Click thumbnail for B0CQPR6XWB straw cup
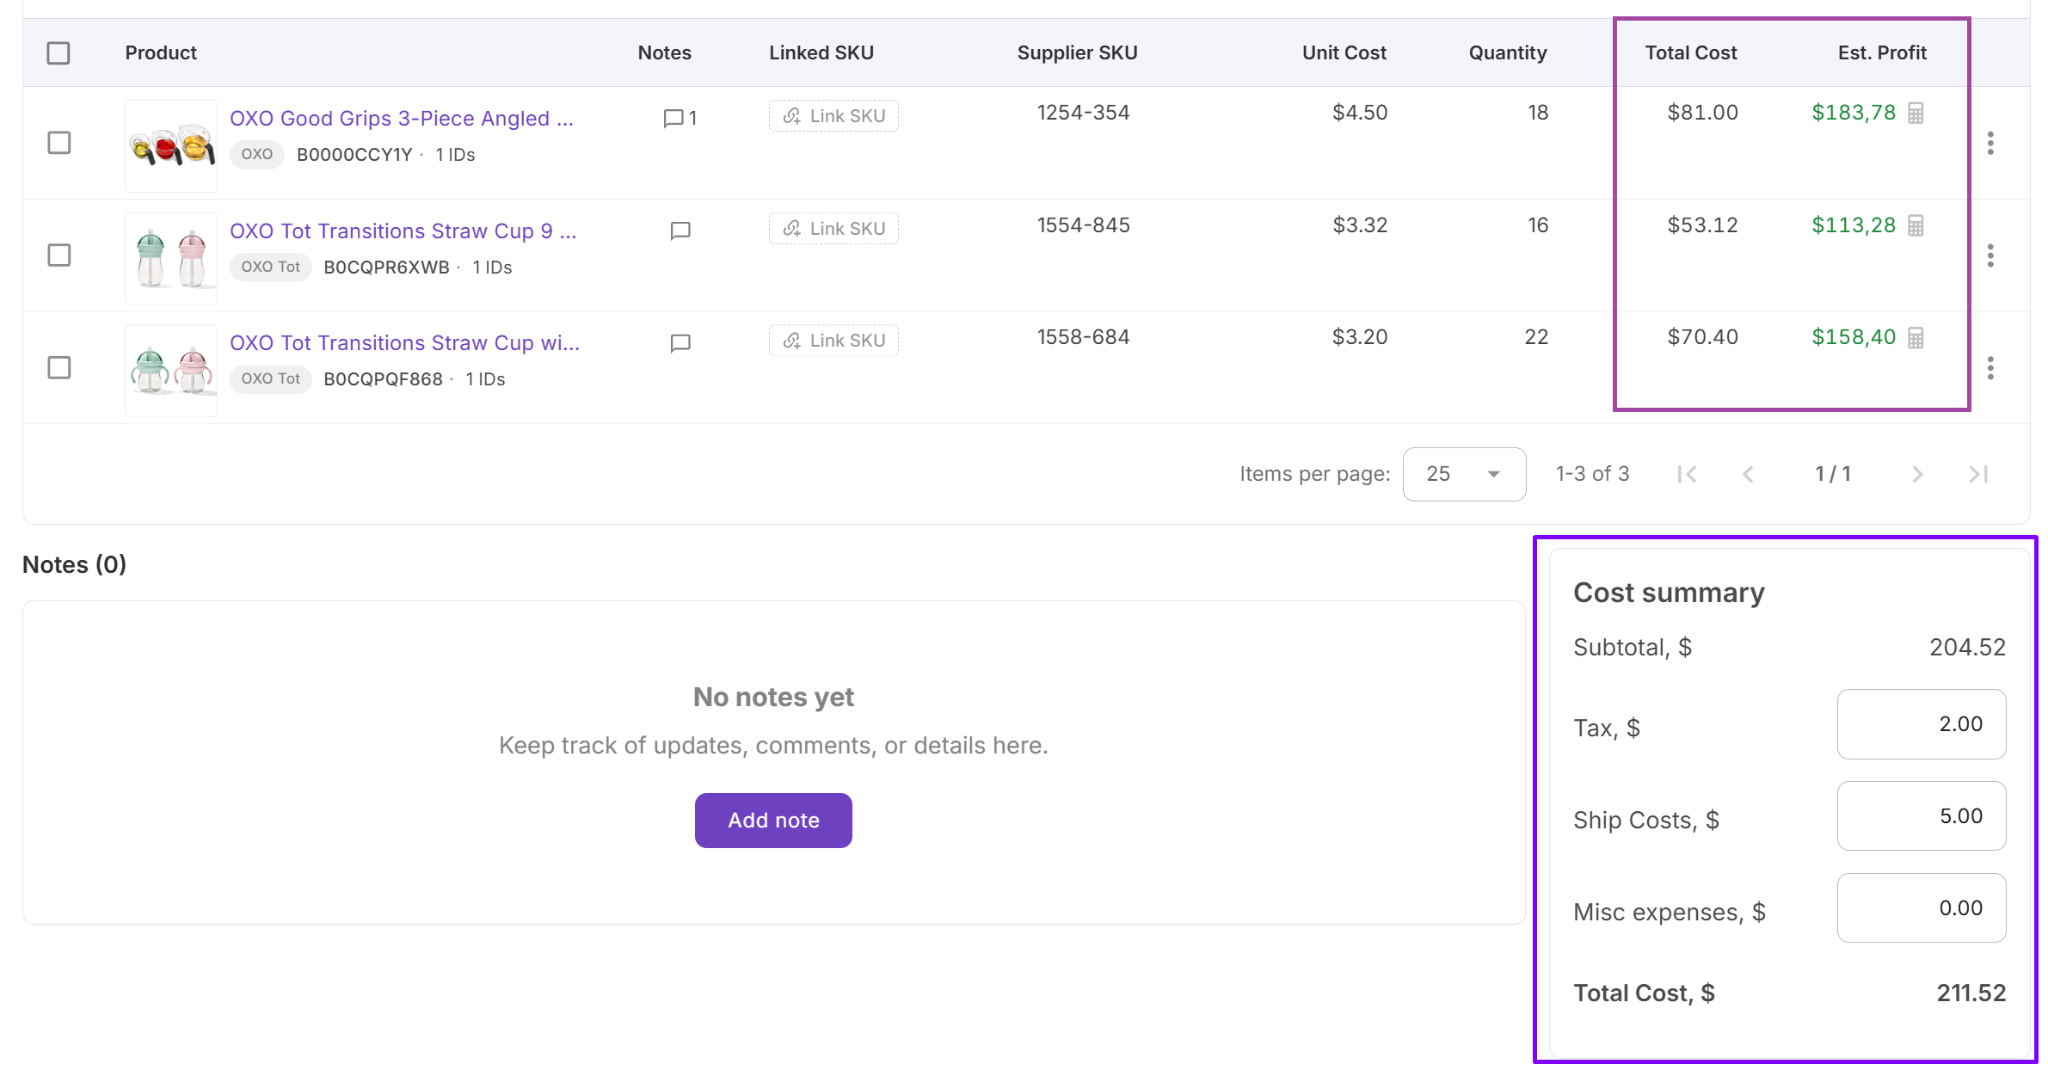 171,258
